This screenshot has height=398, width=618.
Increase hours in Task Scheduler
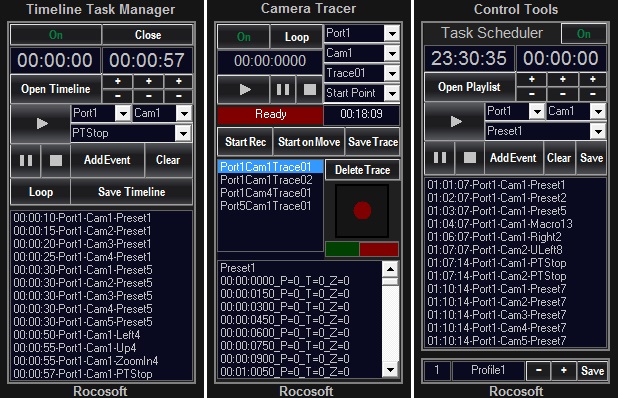pos(531,79)
